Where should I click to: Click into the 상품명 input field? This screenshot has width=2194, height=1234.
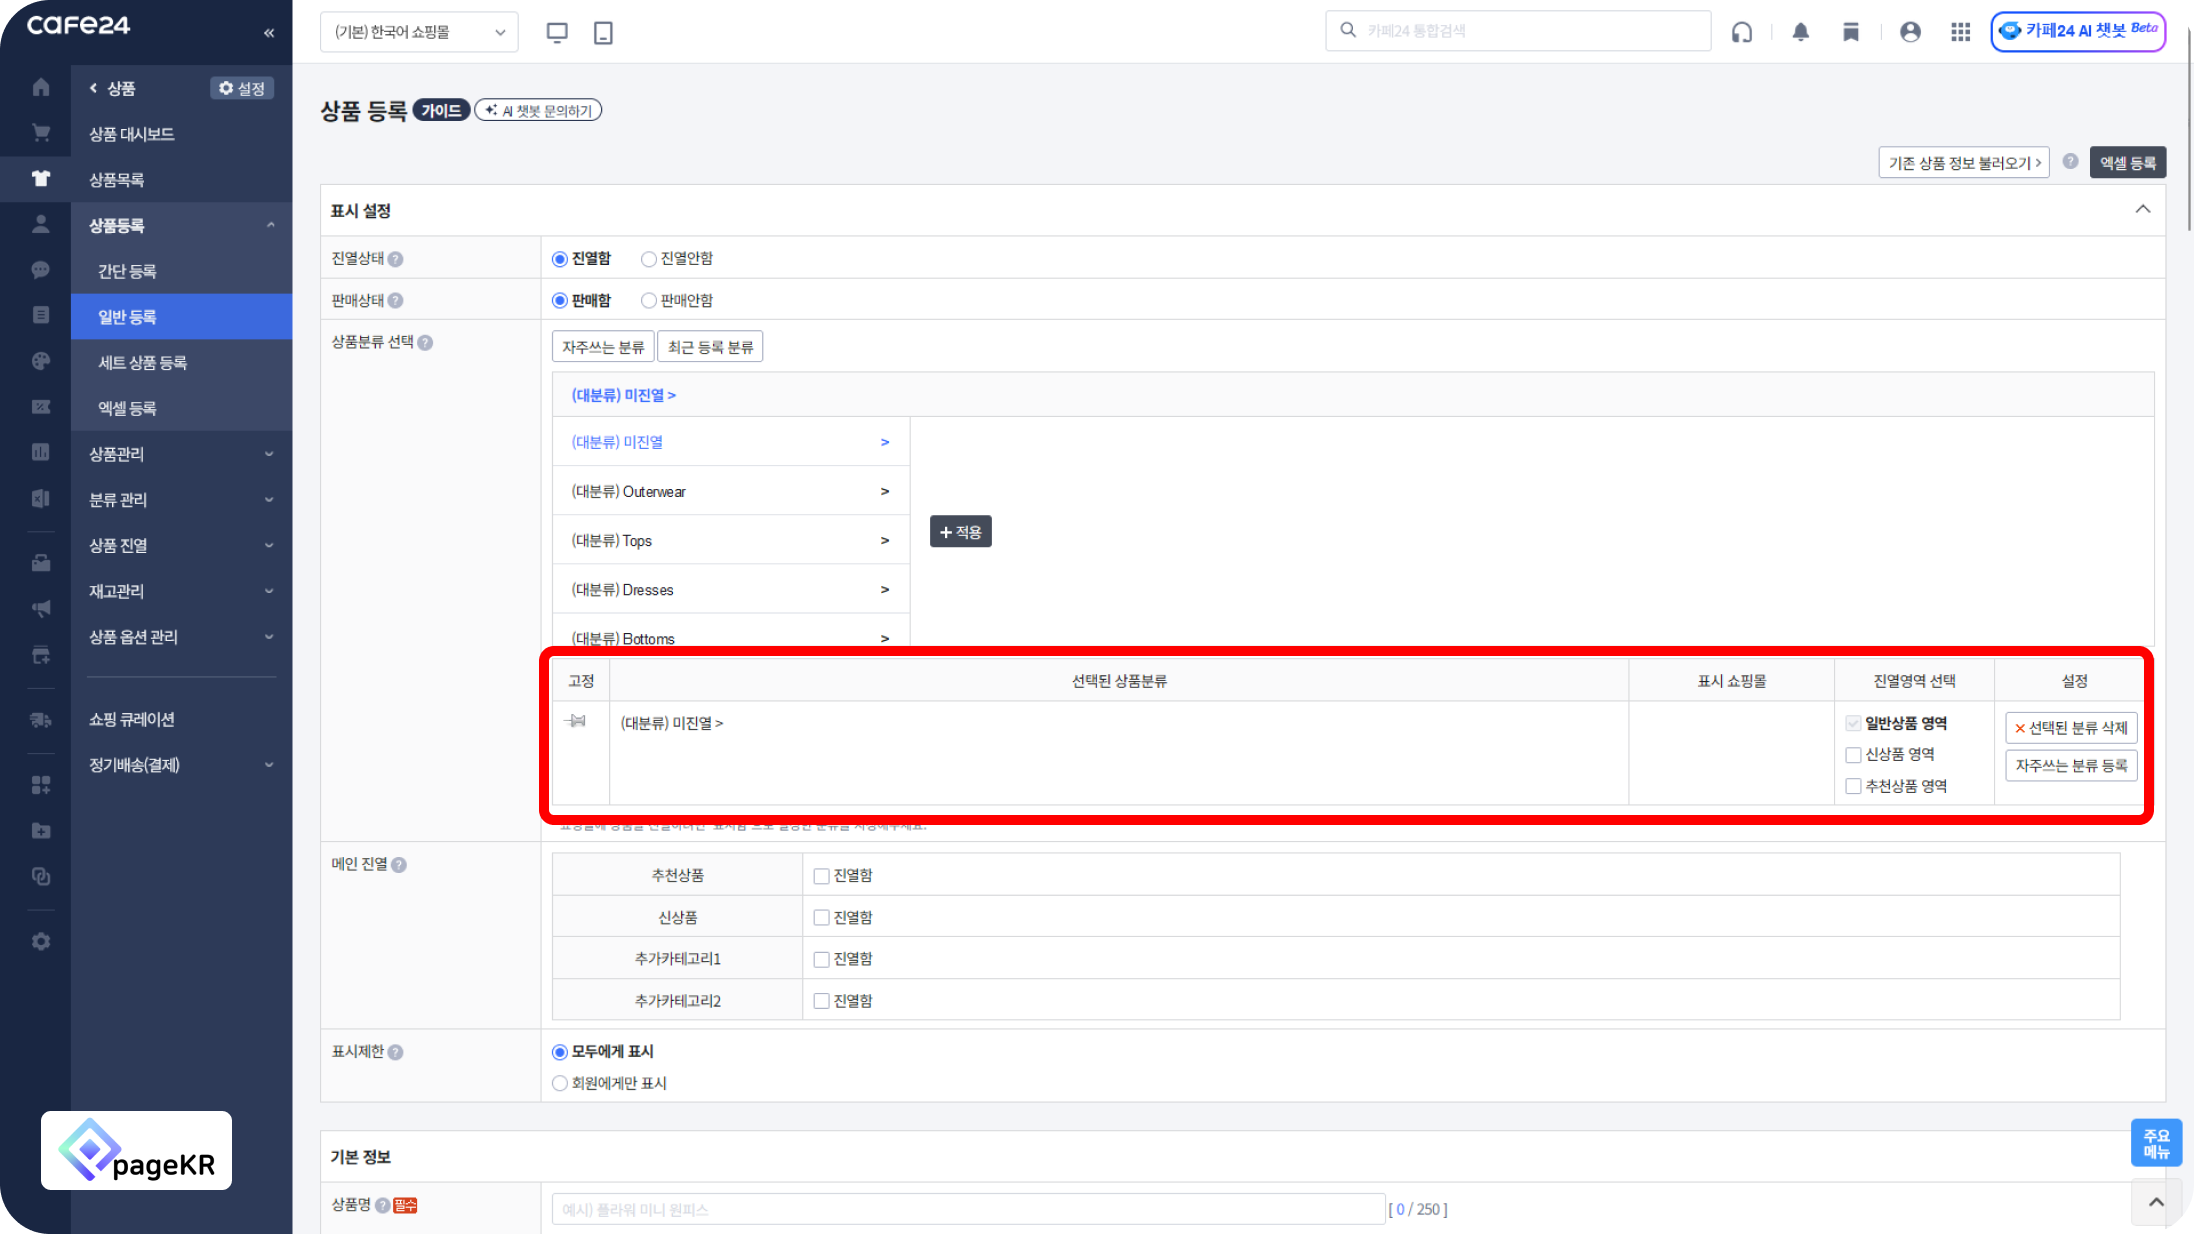[x=967, y=1209]
